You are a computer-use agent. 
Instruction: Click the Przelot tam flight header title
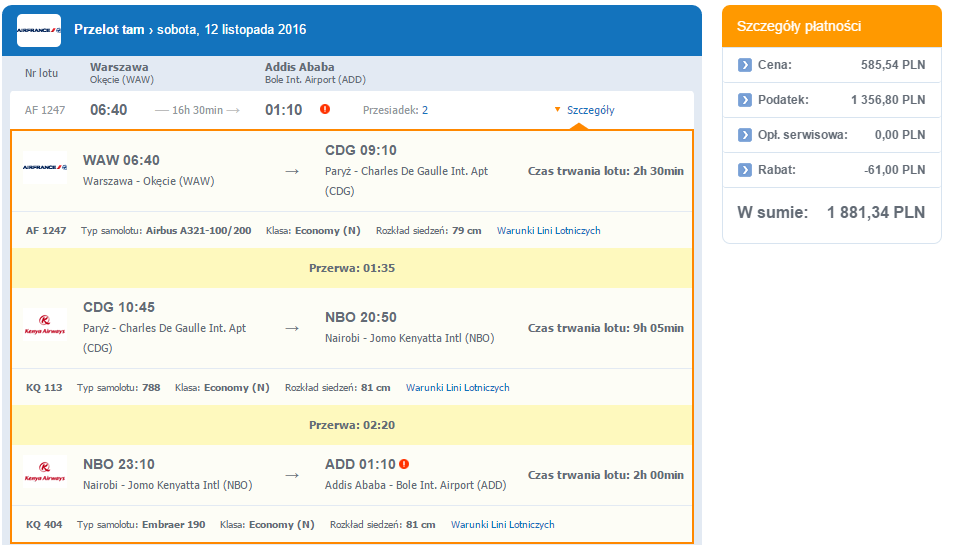[190, 29]
